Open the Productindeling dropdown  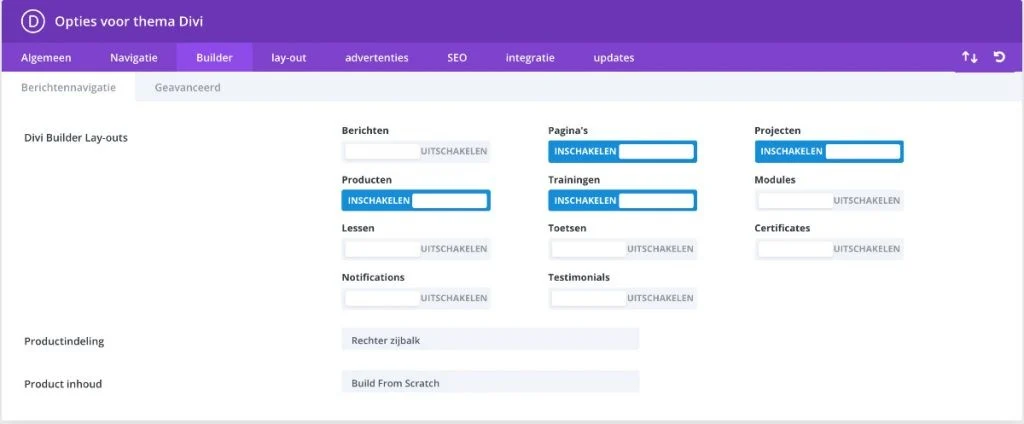tap(490, 340)
